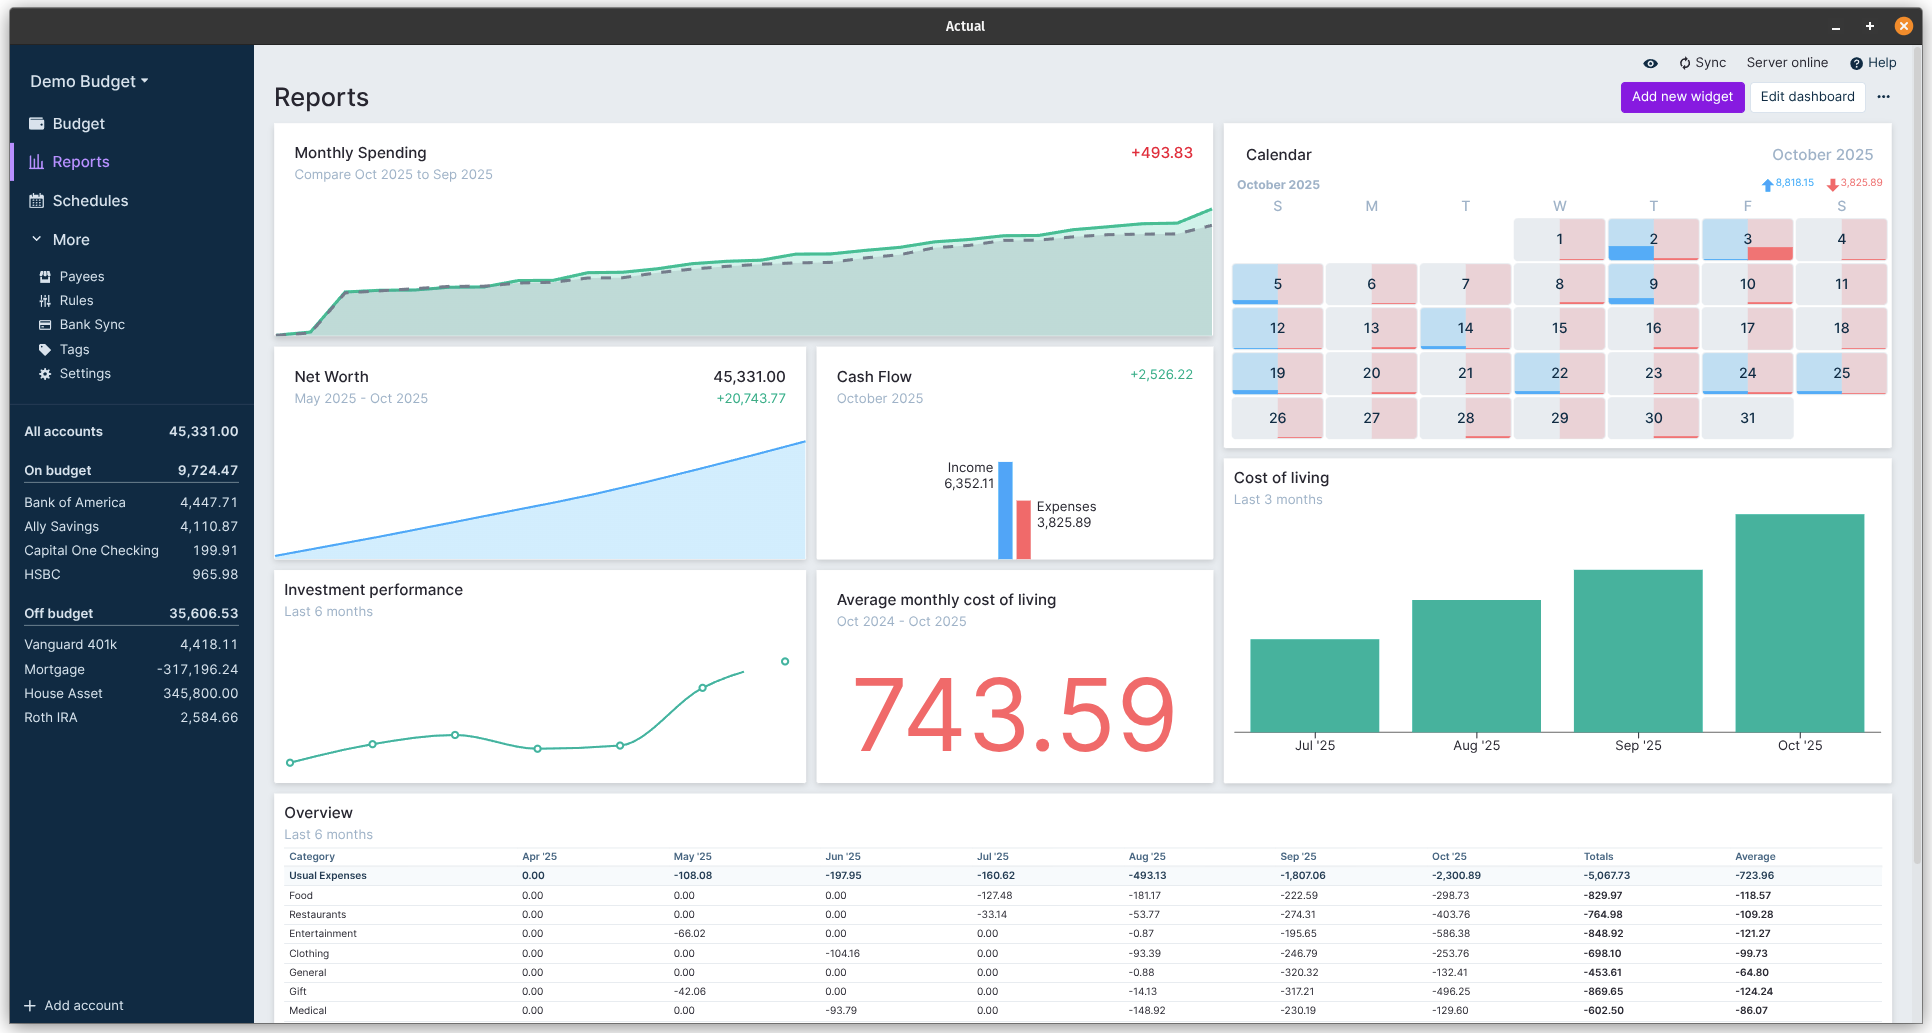Collapse the More section chevron
The width and height of the screenshot is (1932, 1033).
37,240
